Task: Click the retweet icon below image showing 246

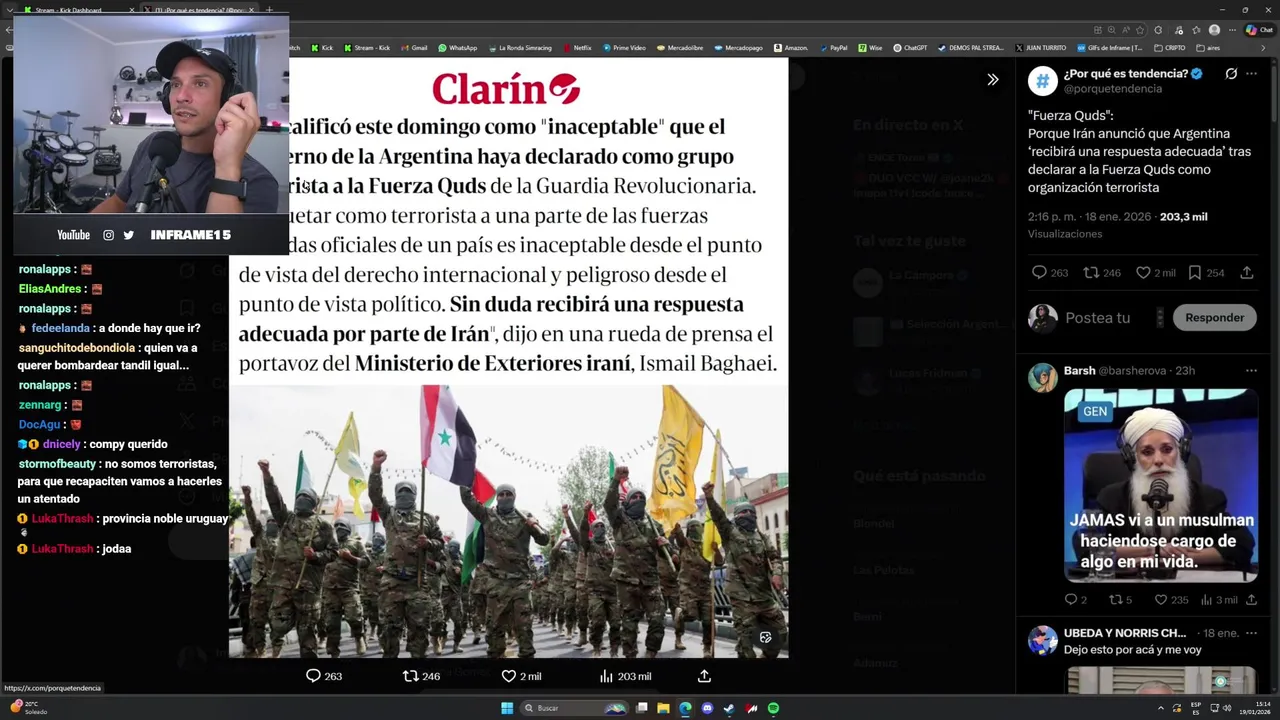Action: pos(410,676)
